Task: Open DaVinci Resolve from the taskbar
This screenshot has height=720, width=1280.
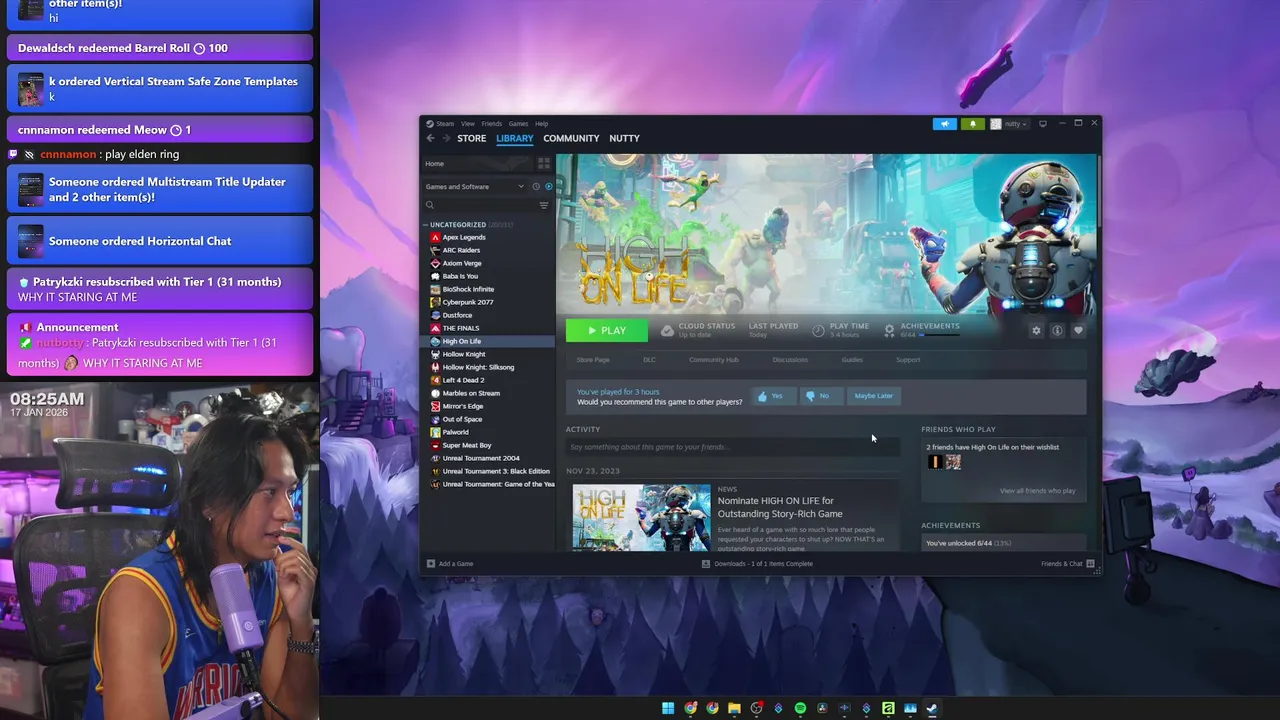Action: (822, 708)
